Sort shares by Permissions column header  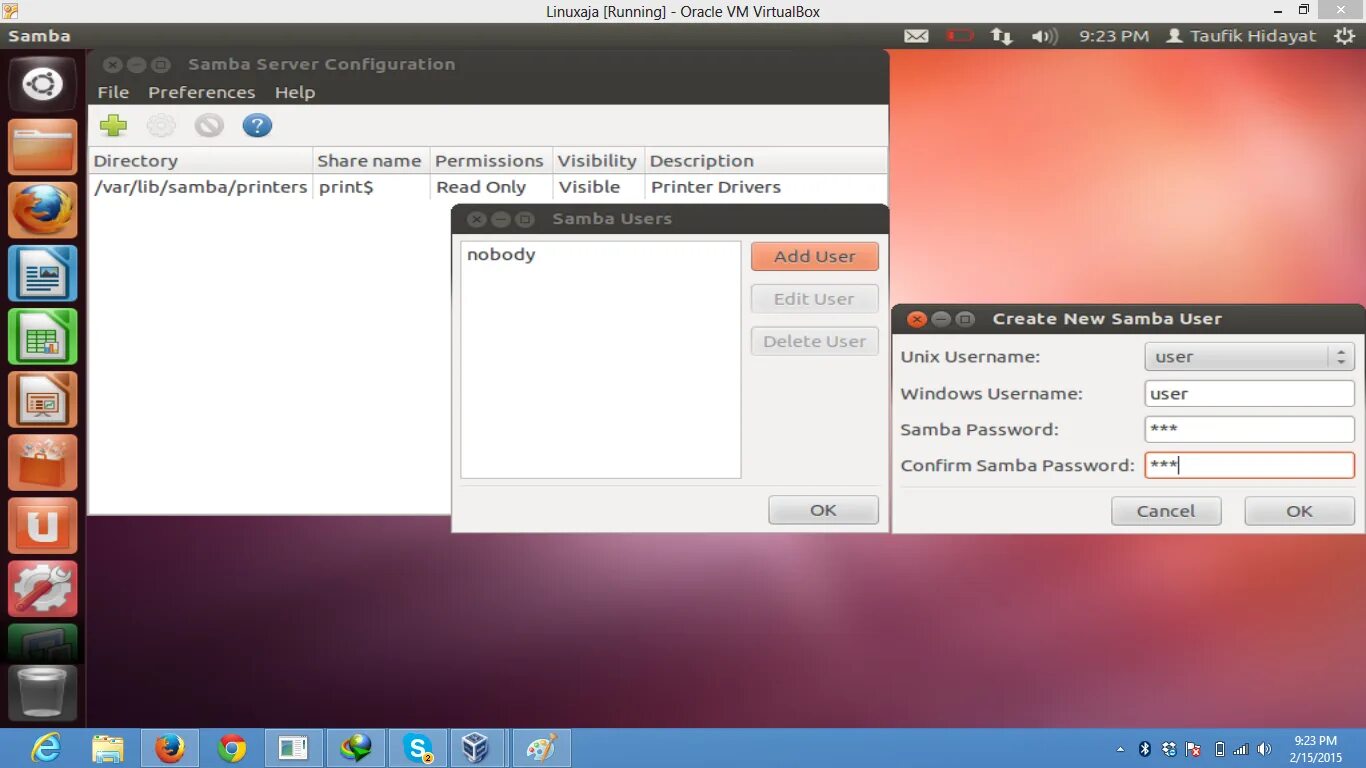491,161
